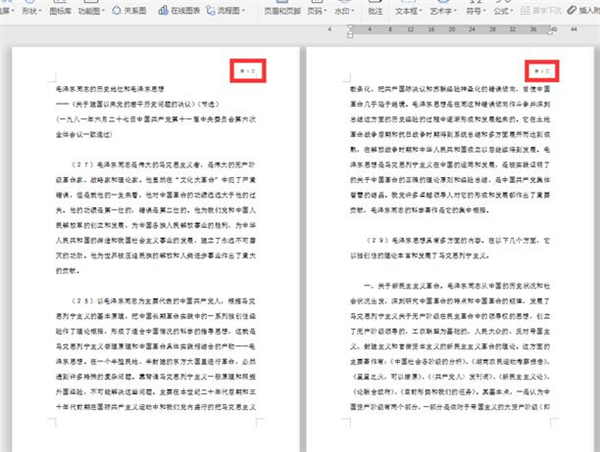The width and height of the screenshot is (600, 452).
Task: Click the paragraph starting (27)
Action: pos(156,218)
